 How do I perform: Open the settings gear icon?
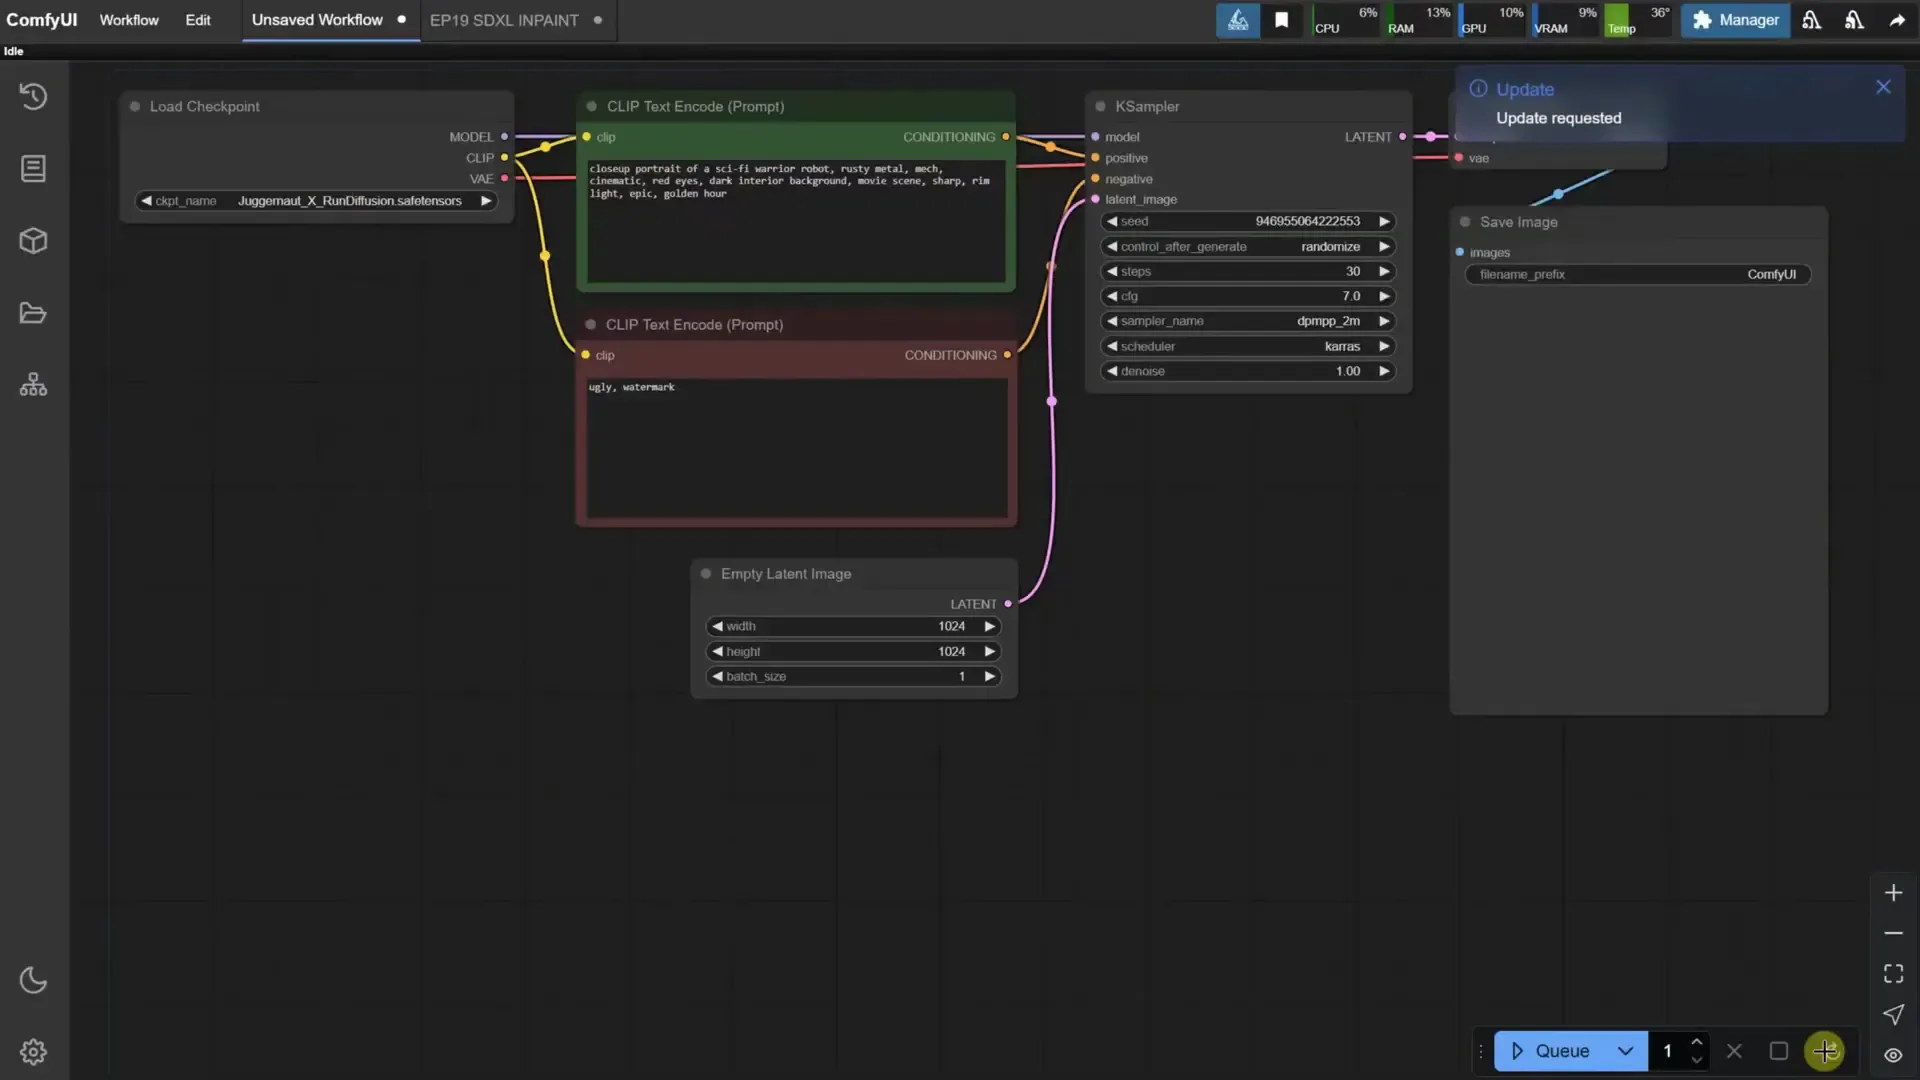[33, 1052]
